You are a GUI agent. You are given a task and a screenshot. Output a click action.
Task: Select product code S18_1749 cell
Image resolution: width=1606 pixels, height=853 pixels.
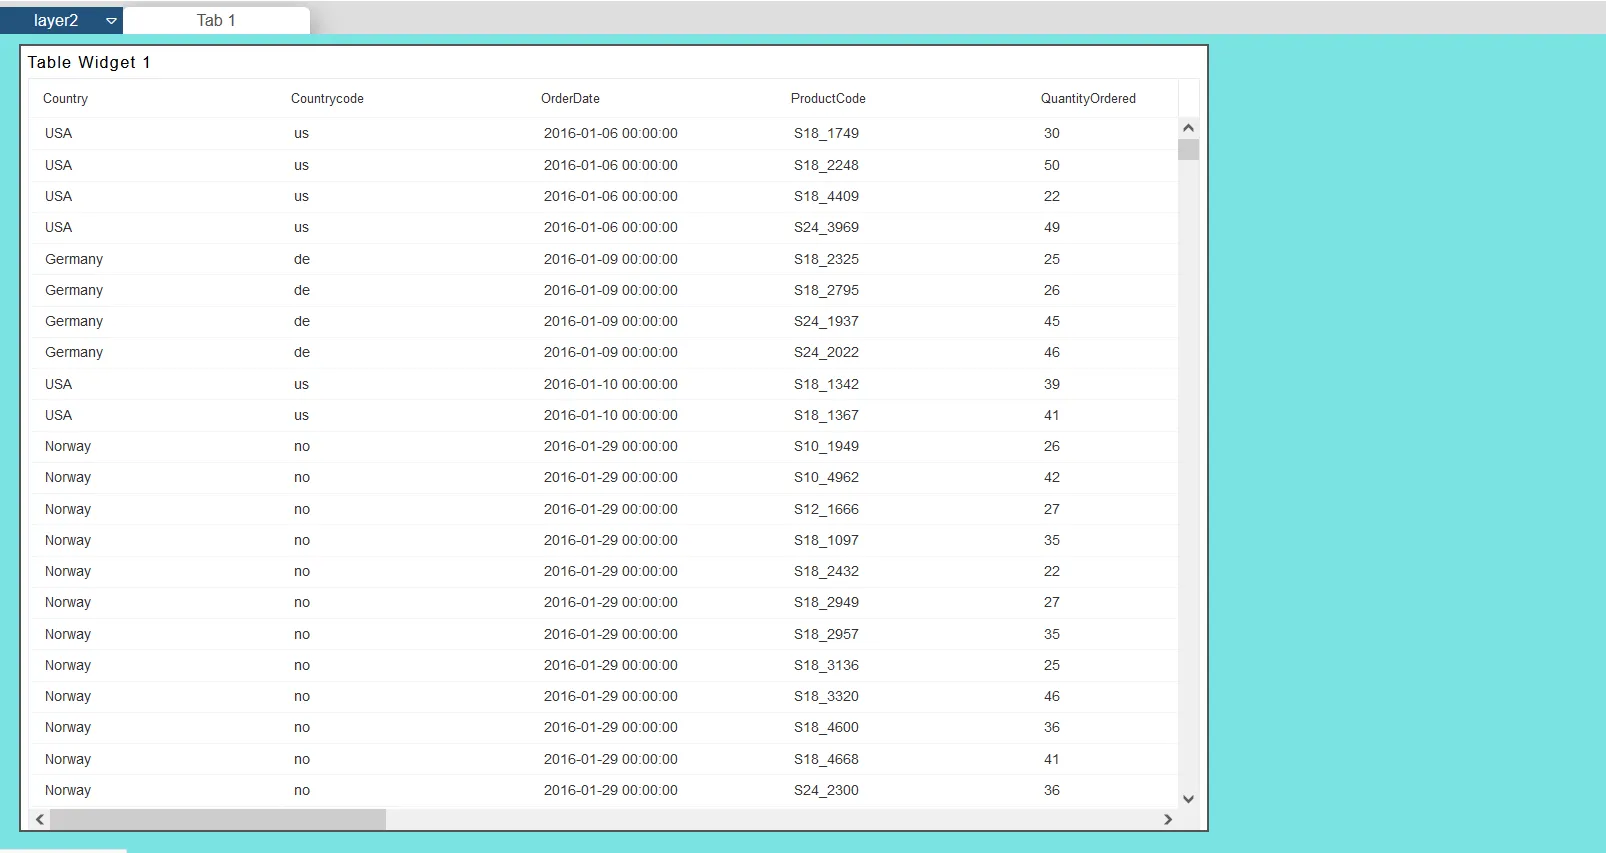tap(826, 134)
